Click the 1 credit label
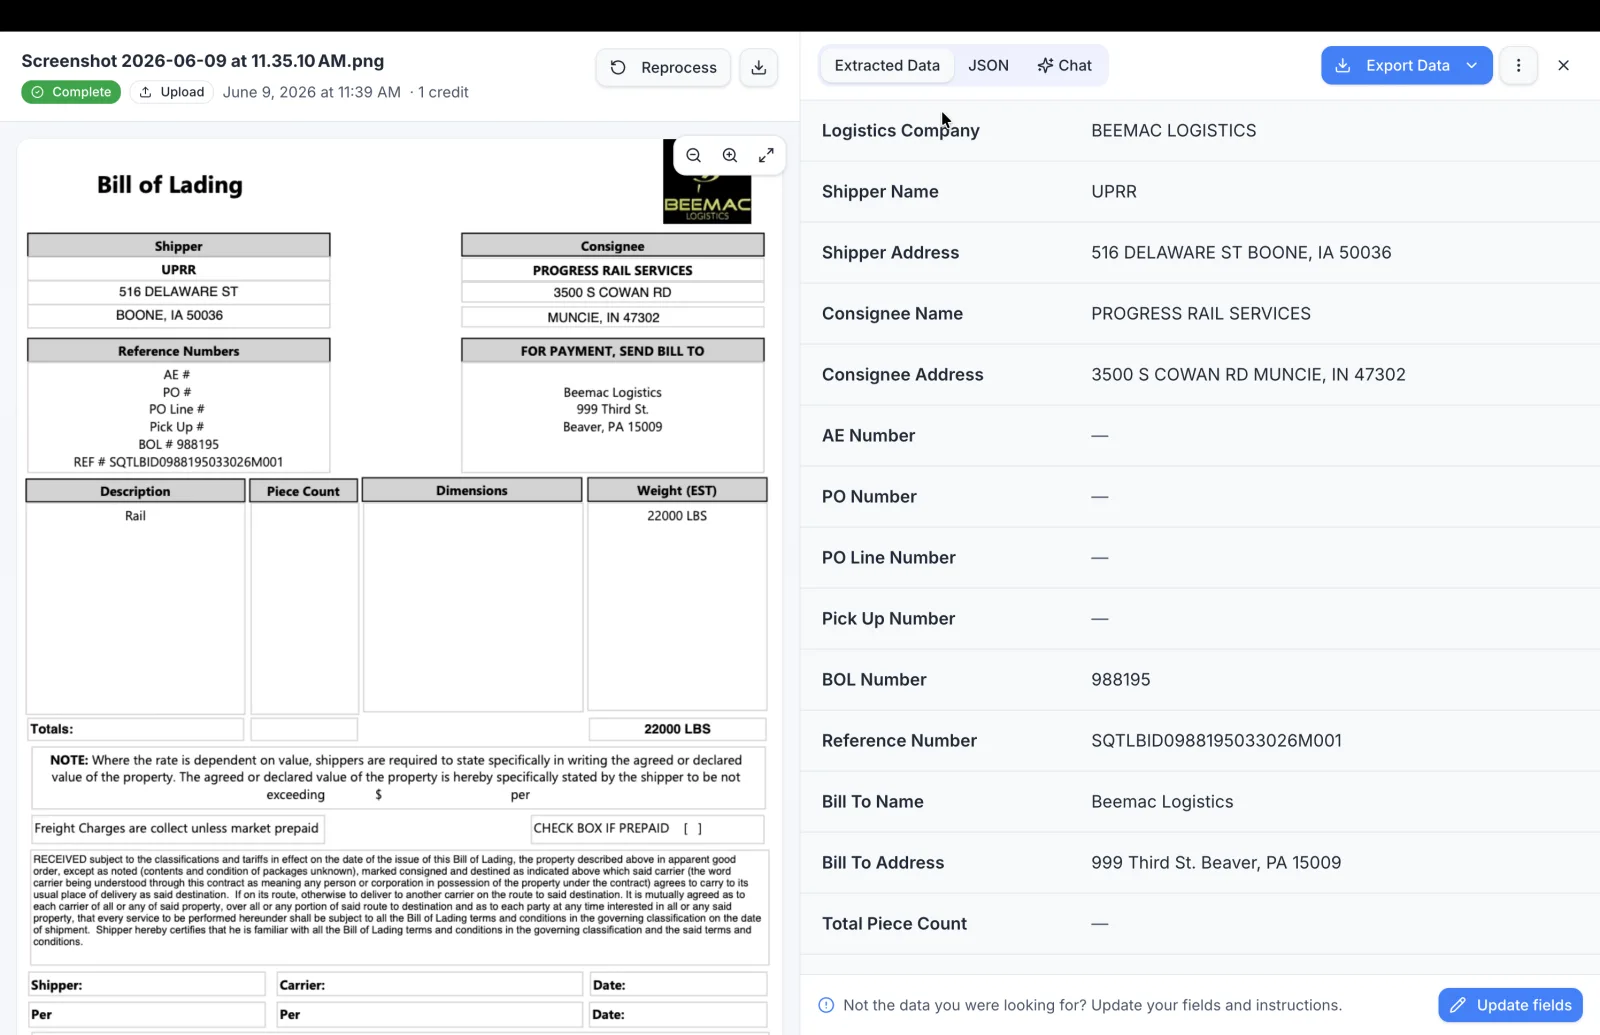The height and width of the screenshot is (1035, 1600). click(443, 92)
